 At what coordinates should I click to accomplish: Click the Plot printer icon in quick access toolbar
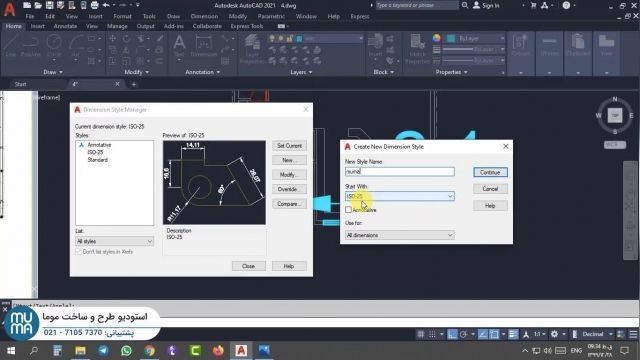tap(95, 5)
